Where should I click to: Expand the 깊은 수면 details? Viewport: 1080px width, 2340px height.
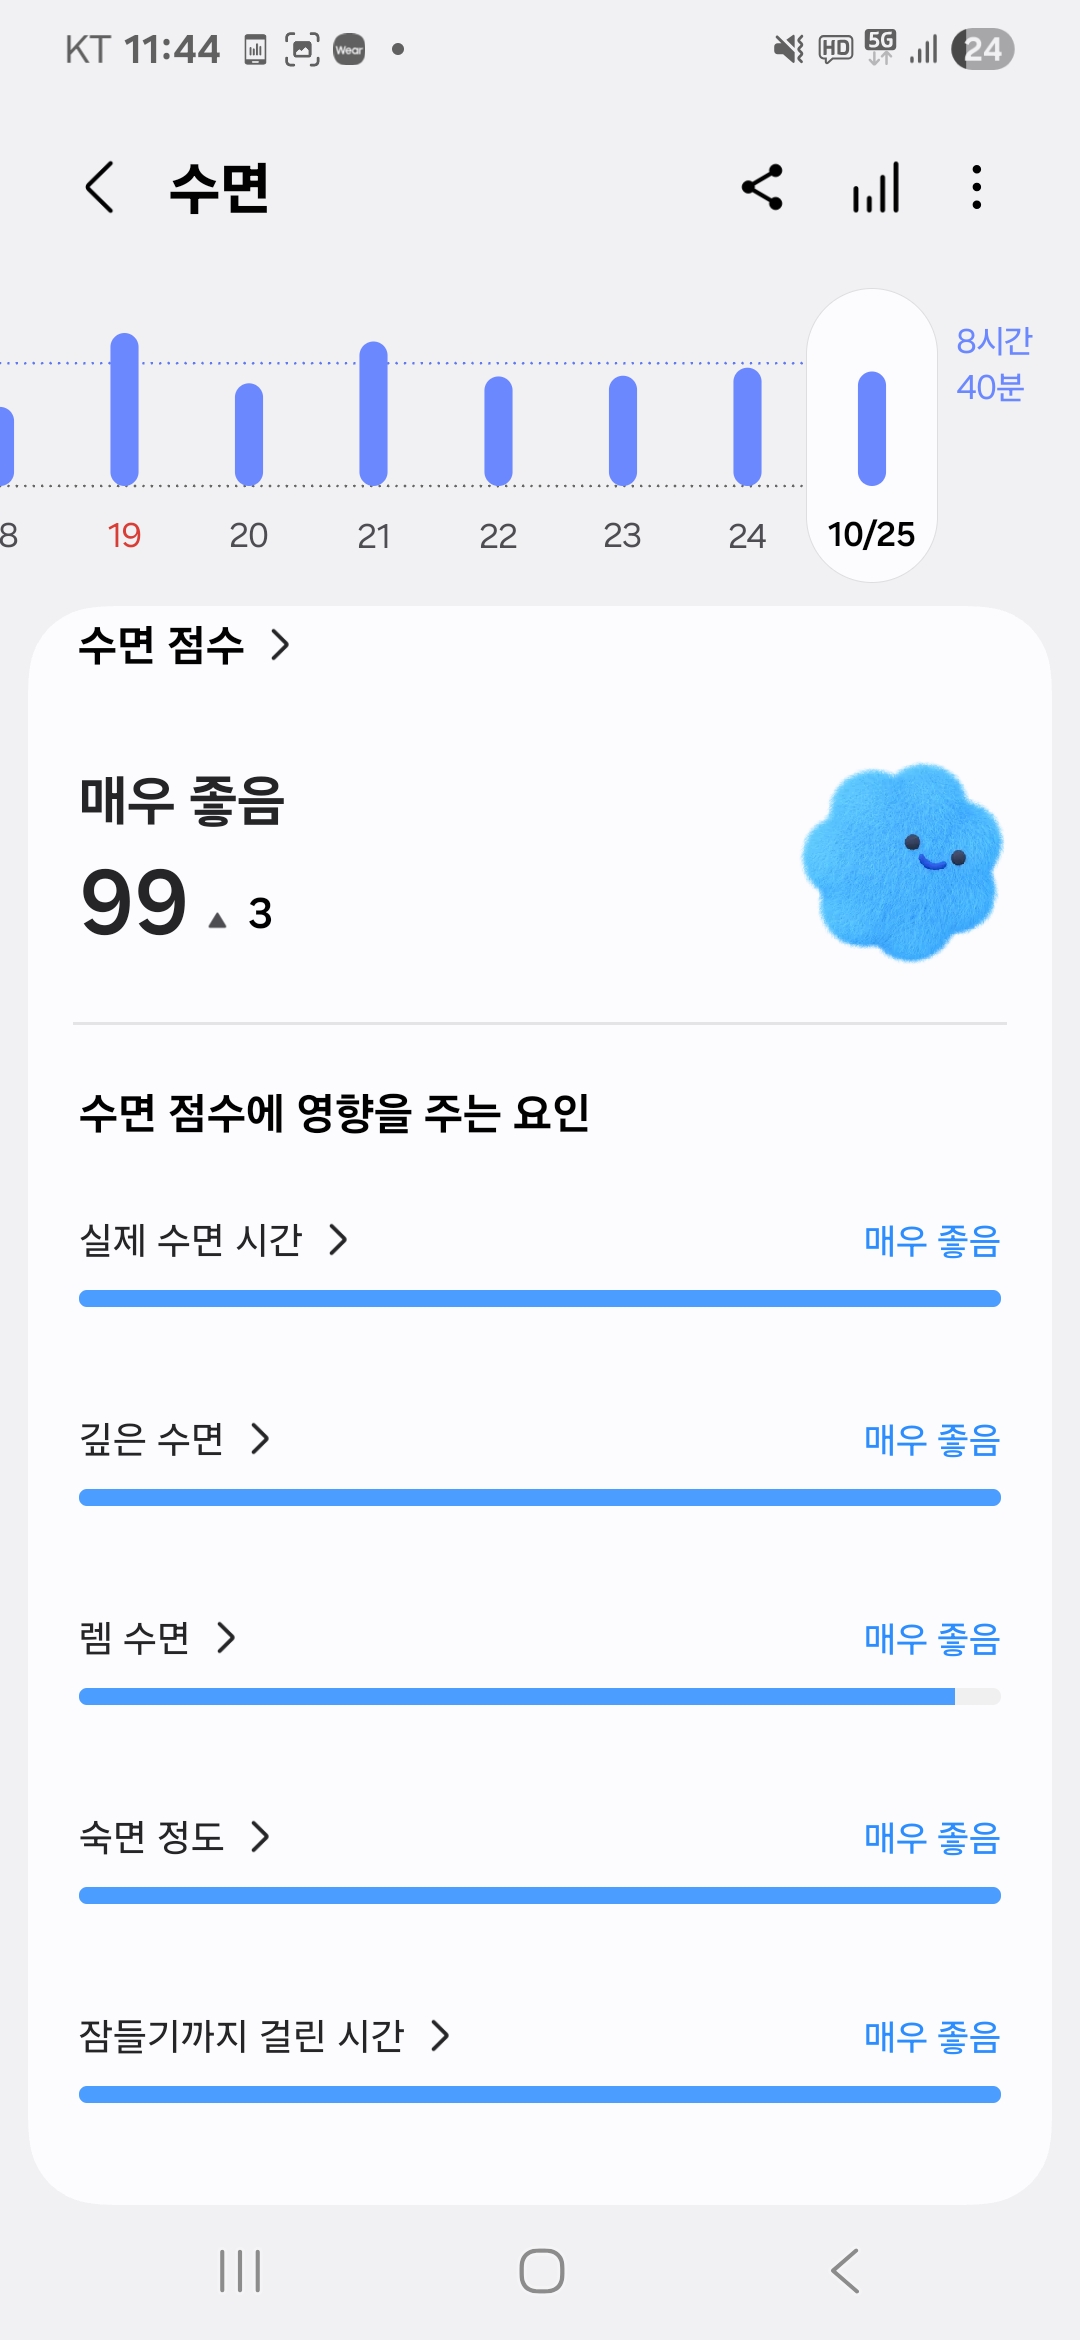point(175,1439)
